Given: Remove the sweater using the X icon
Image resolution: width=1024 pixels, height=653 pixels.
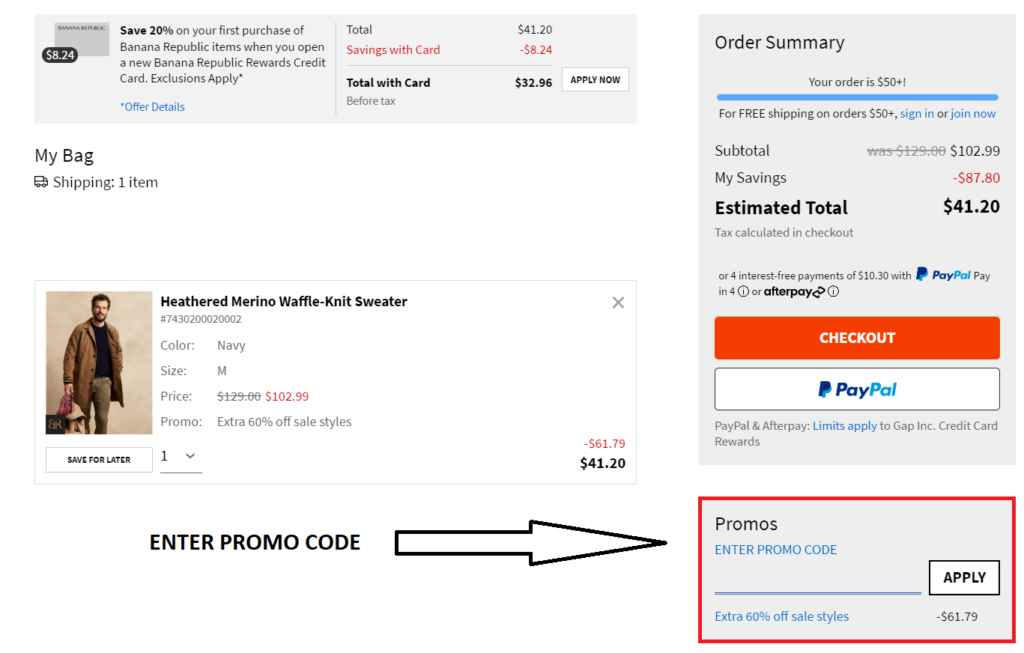Looking at the screenshot, I should [x=618, y=302].
